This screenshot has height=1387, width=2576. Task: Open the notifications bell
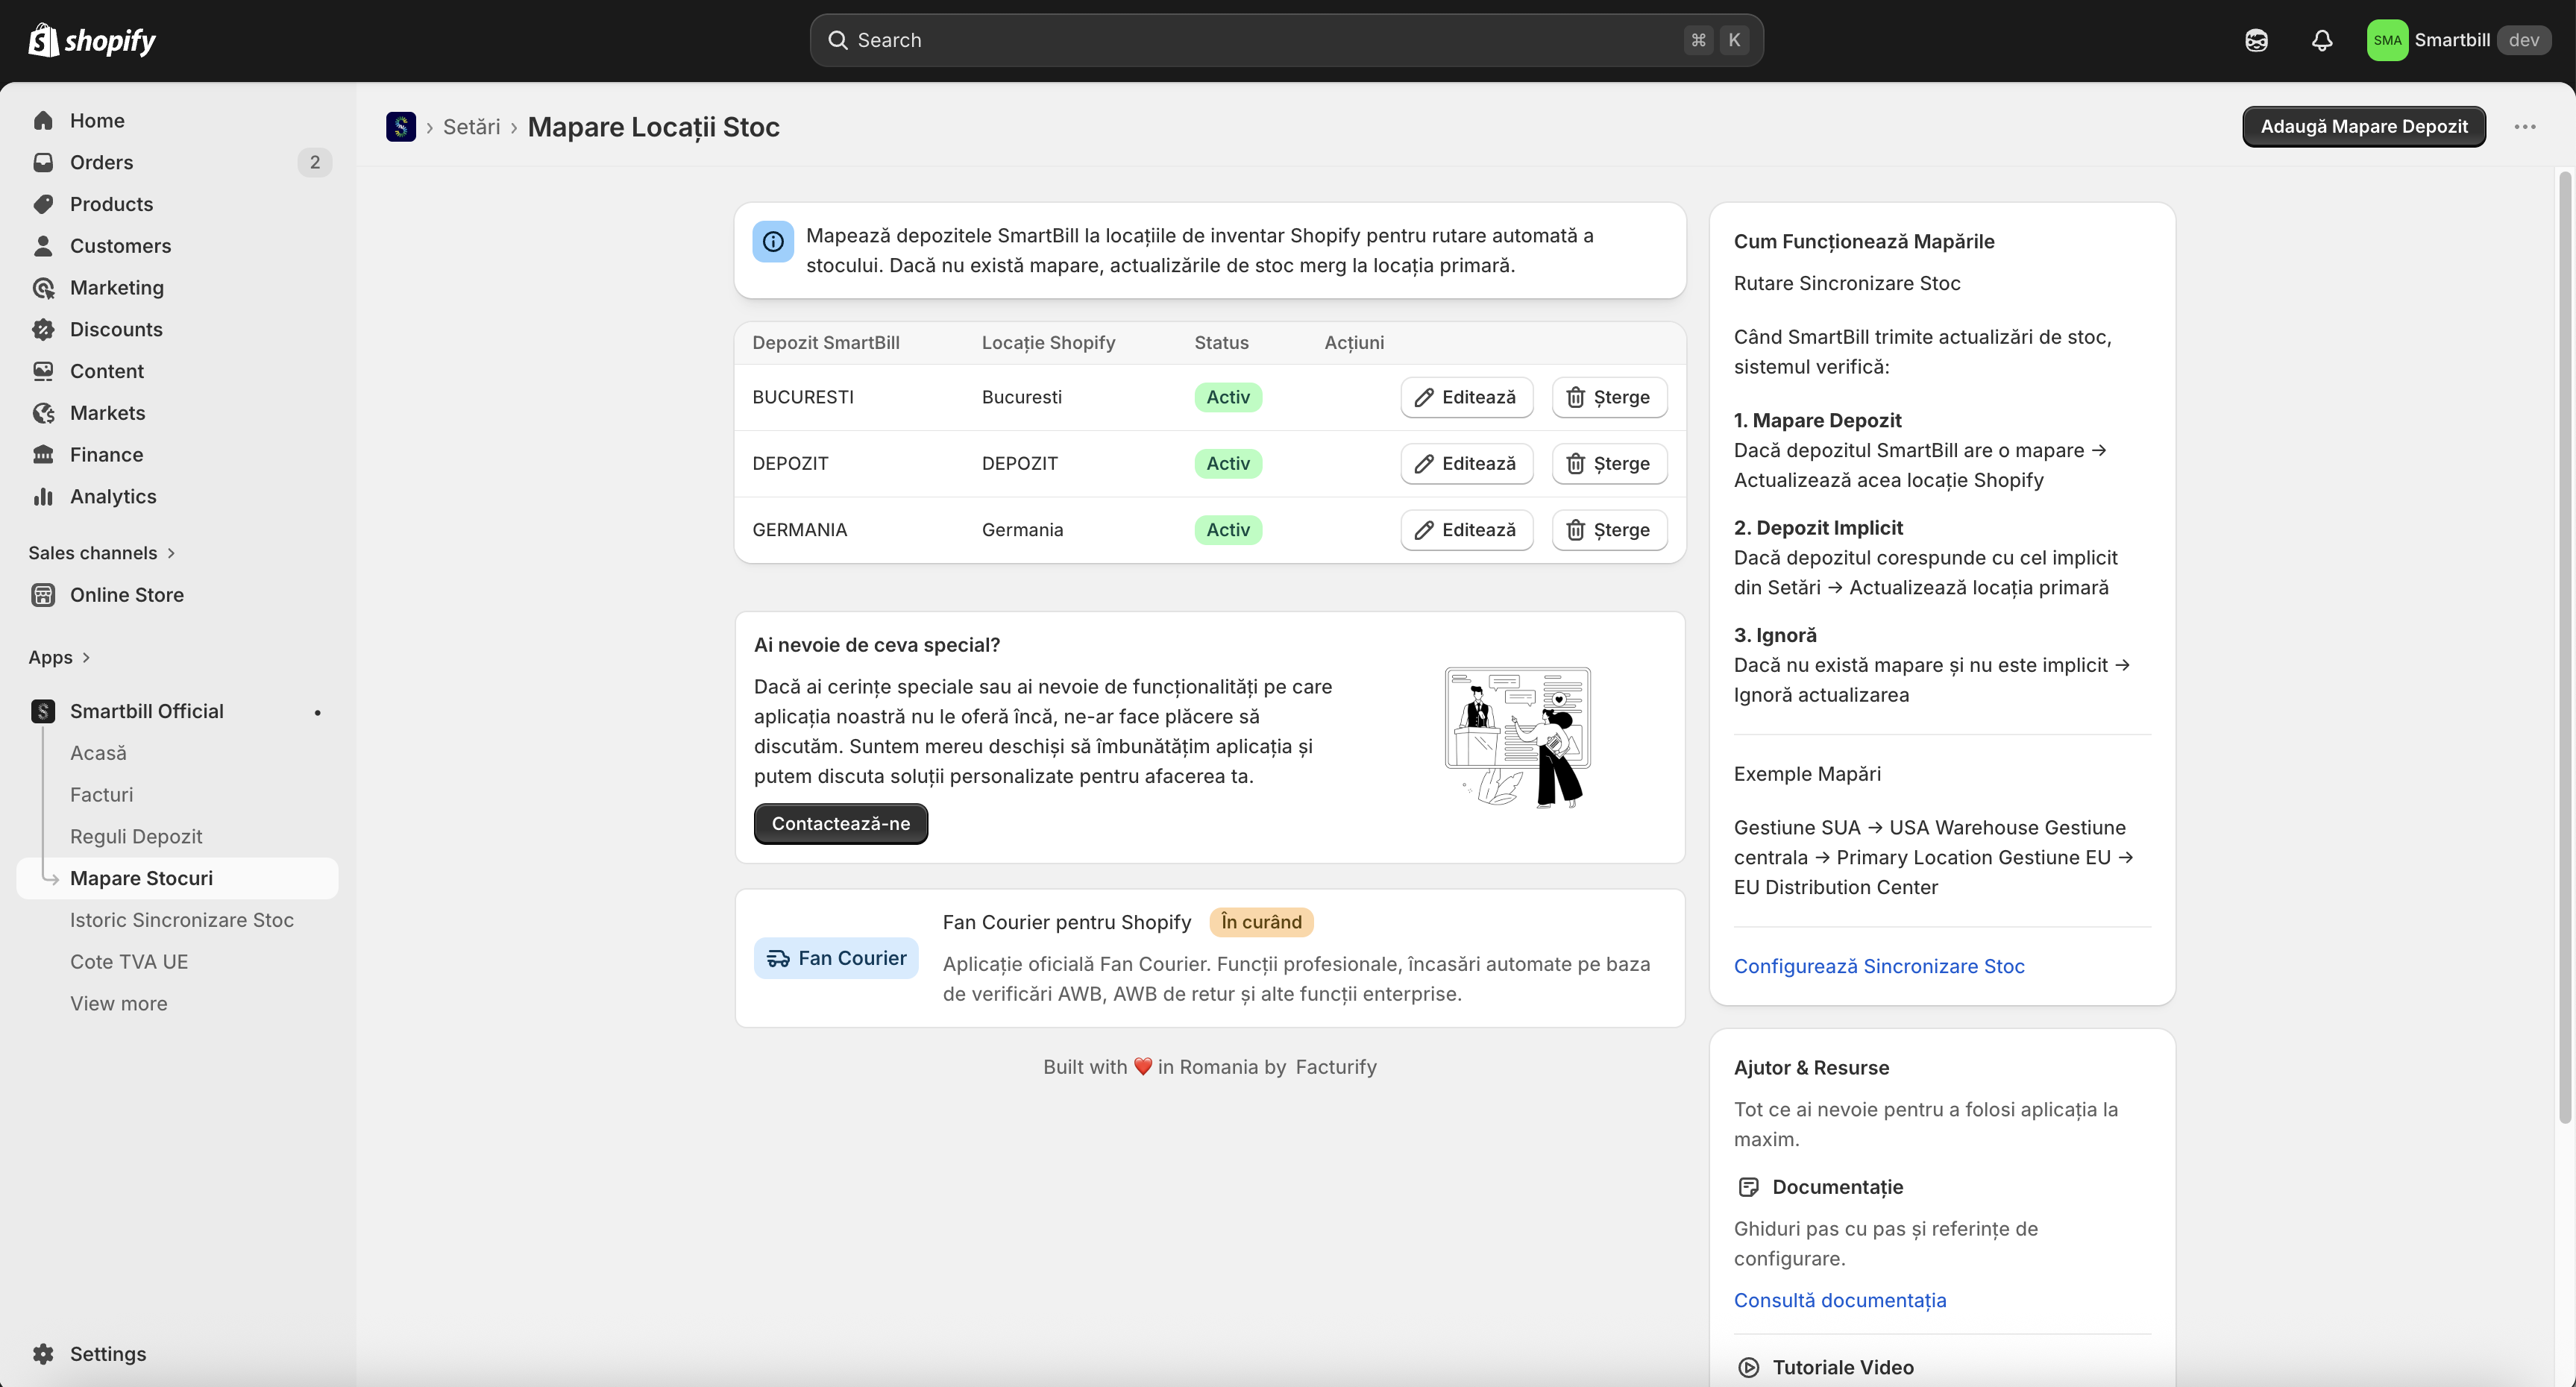[x=2322, y=40]
